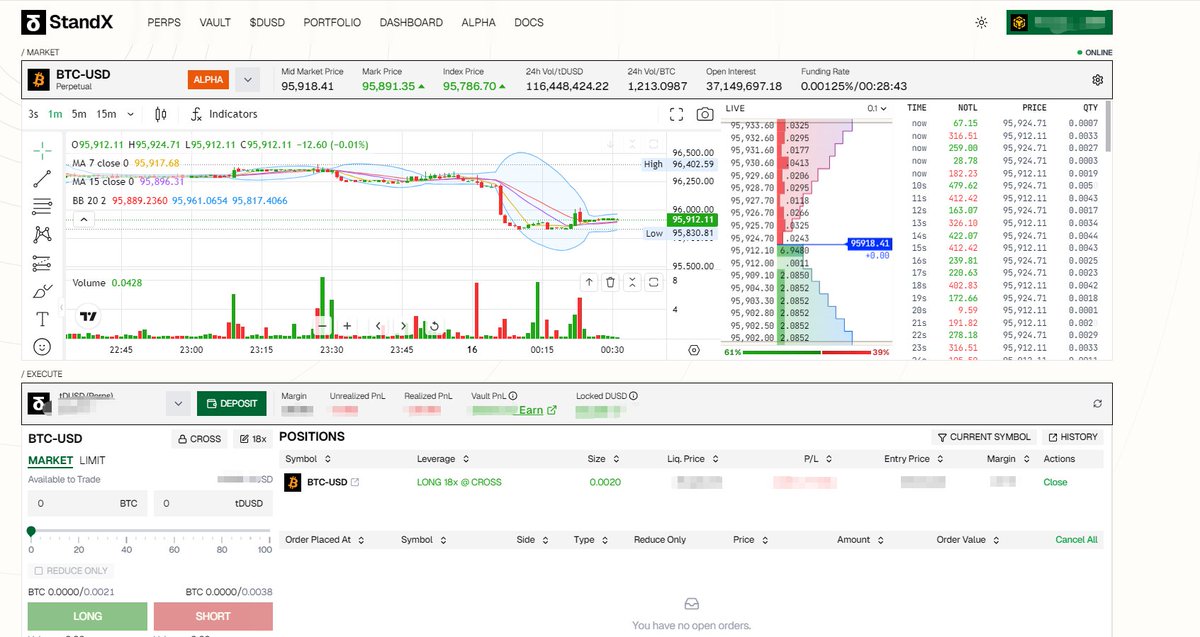The height and width of the screenshot is (637, 1200).
Task: Zoom in the chart with plus button
Action: pyautogui.click(x=347, y=326)
